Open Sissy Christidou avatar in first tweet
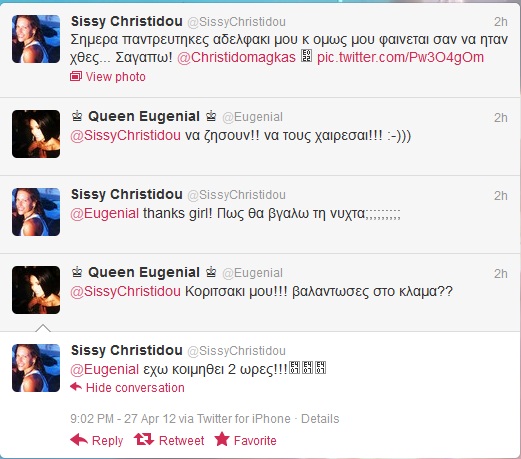 [36, 39]
